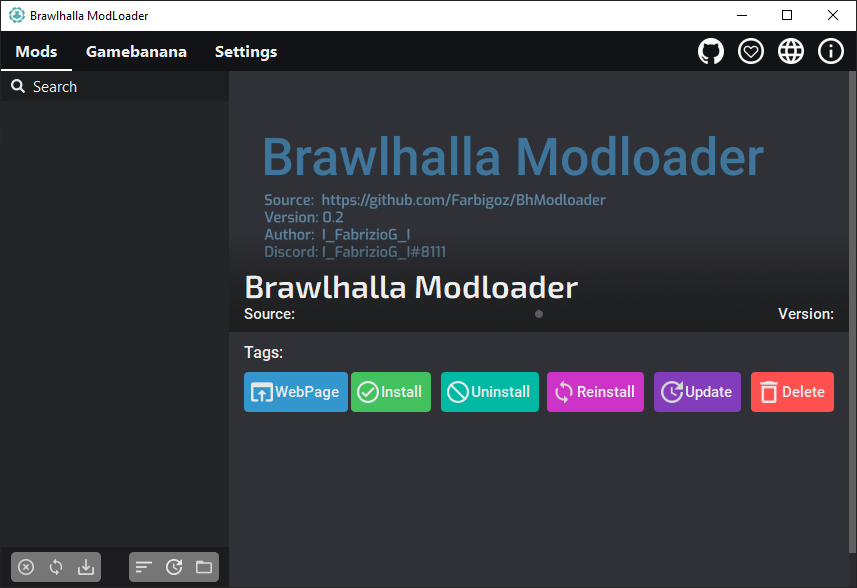
Task: Click the Reinstall button
Action: point(595,392)
